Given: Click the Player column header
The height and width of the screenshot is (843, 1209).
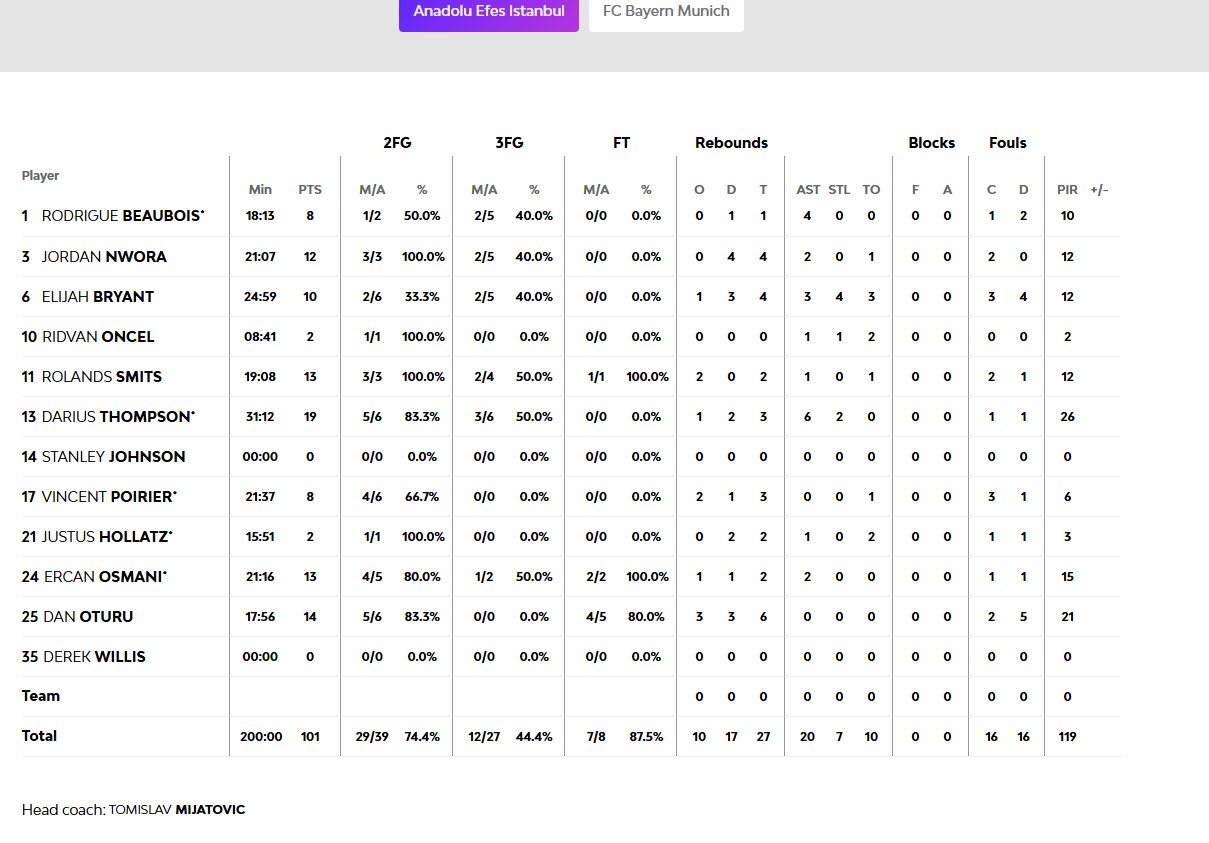Looking at the screenshot, I should click(40, 175).
